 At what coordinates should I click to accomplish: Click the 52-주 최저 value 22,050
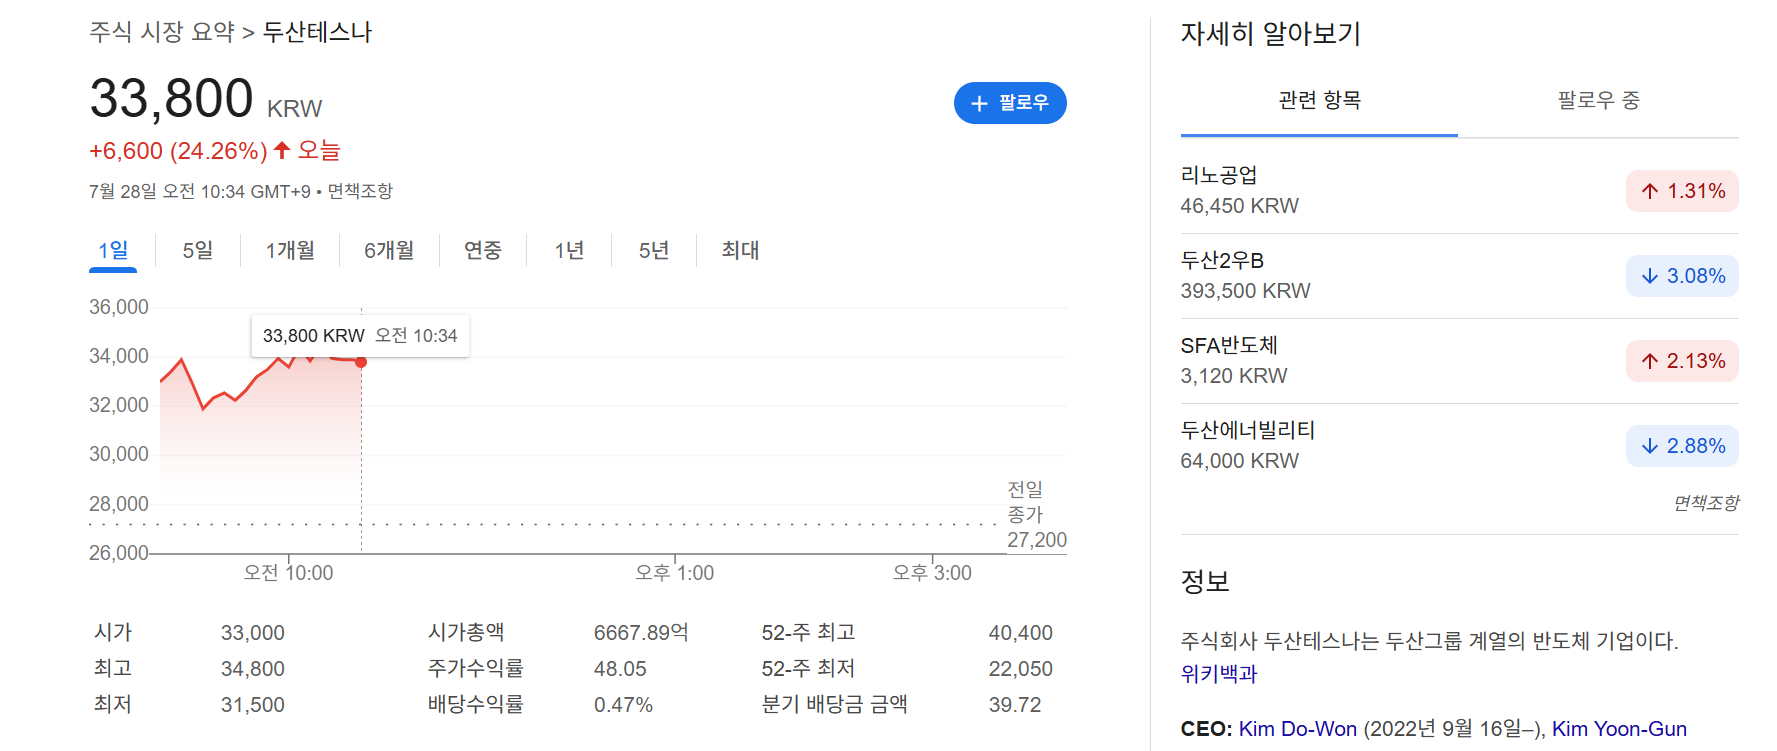point(1021,669)
